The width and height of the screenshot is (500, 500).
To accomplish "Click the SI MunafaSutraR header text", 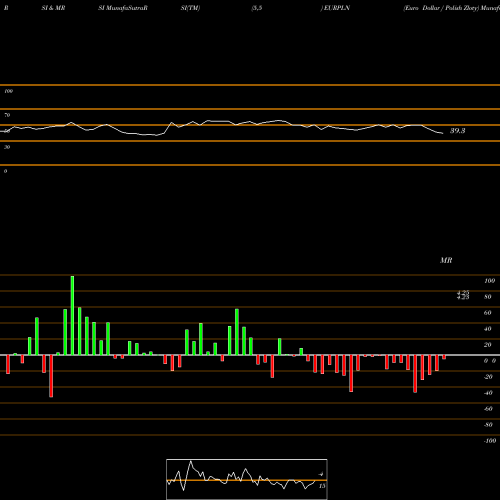I will (x=123, y=8).
